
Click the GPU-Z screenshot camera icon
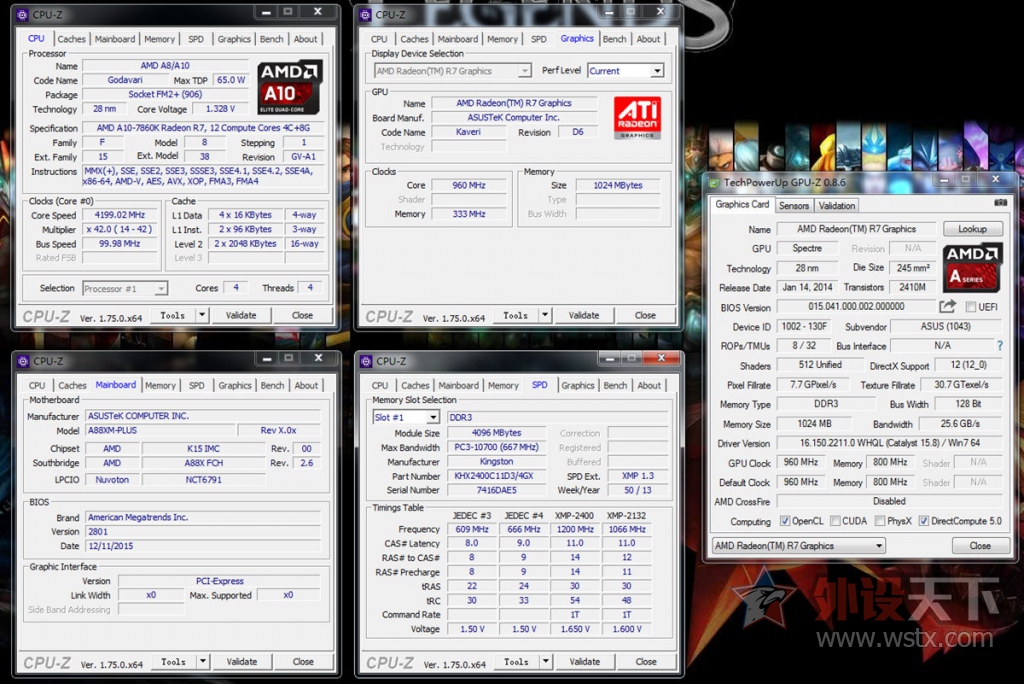click(x=1000, y=203)
